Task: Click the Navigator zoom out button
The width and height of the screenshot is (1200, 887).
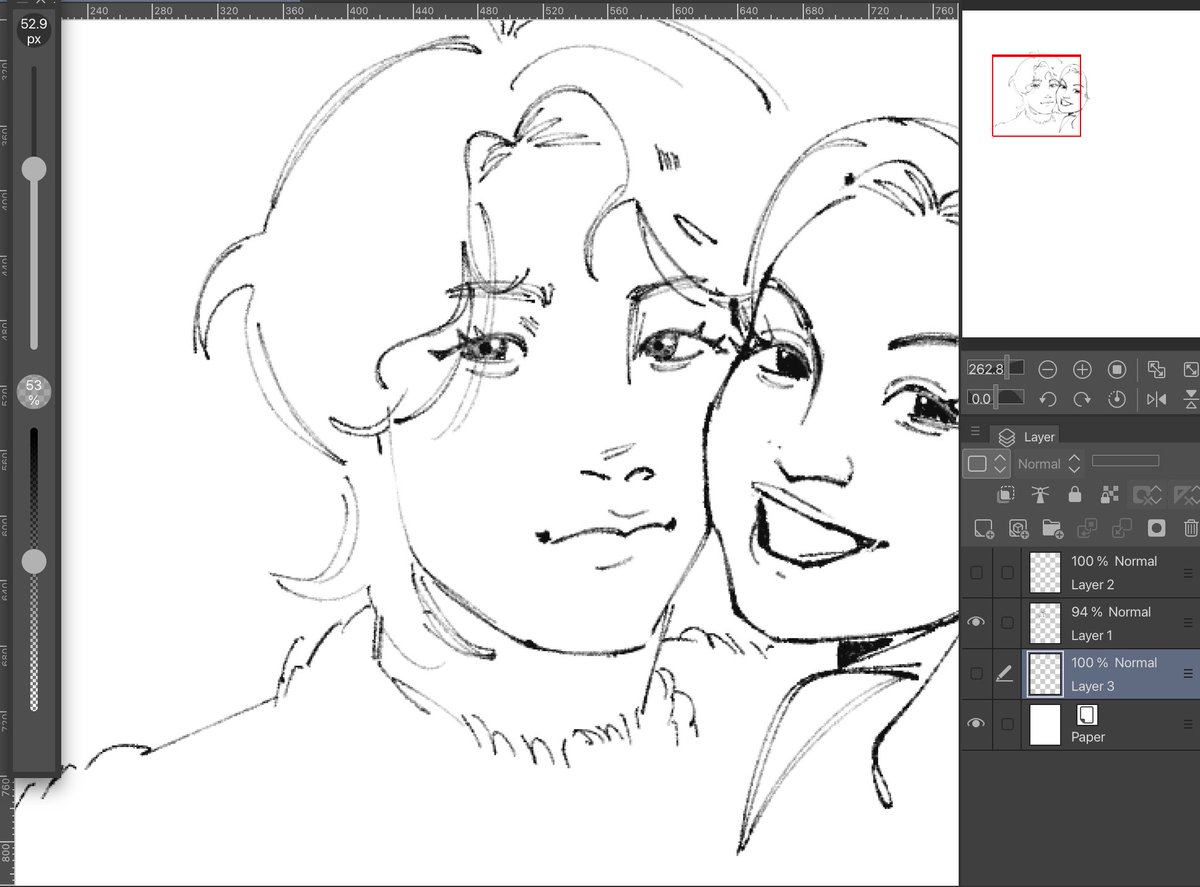Action: point(1047,369)
